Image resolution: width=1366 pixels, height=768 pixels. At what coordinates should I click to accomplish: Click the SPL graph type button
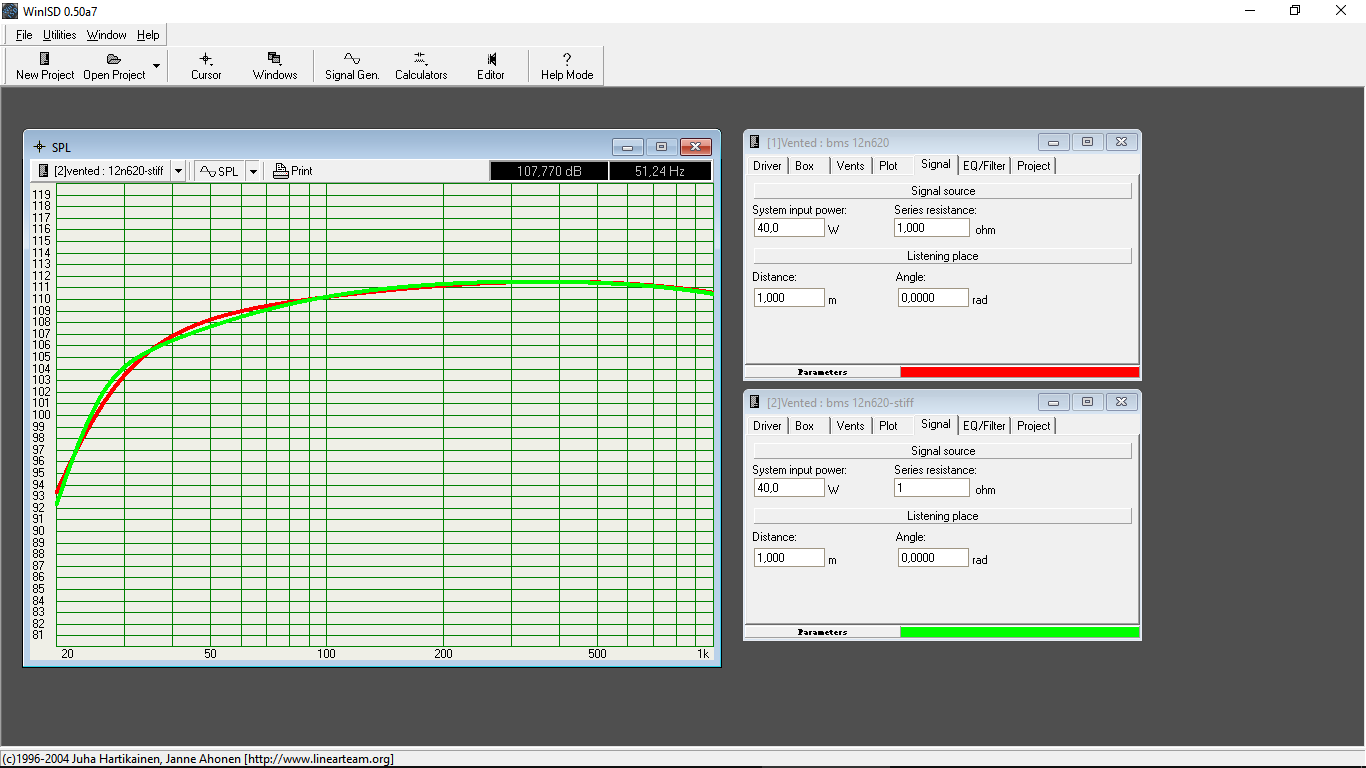click(x=219, y=171)
